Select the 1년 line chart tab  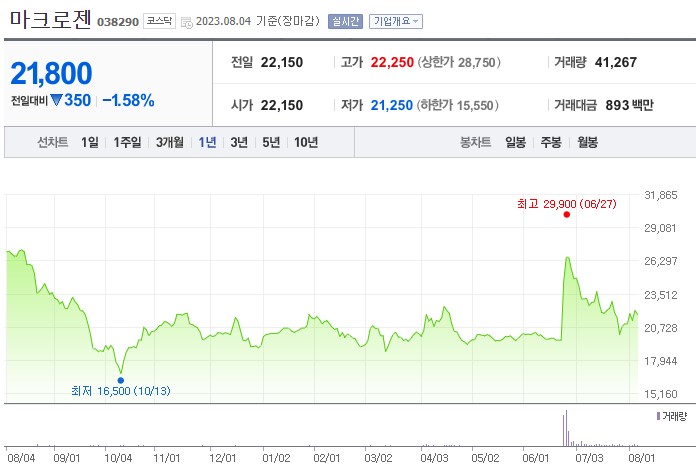coord(207,142)
